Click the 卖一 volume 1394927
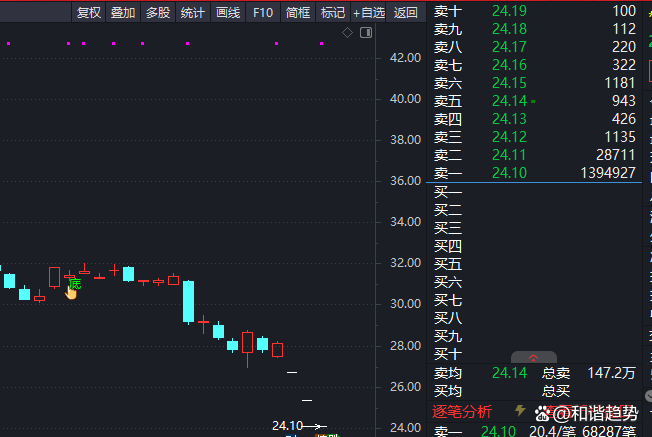The image size is (652, 437). coord(608,173)
